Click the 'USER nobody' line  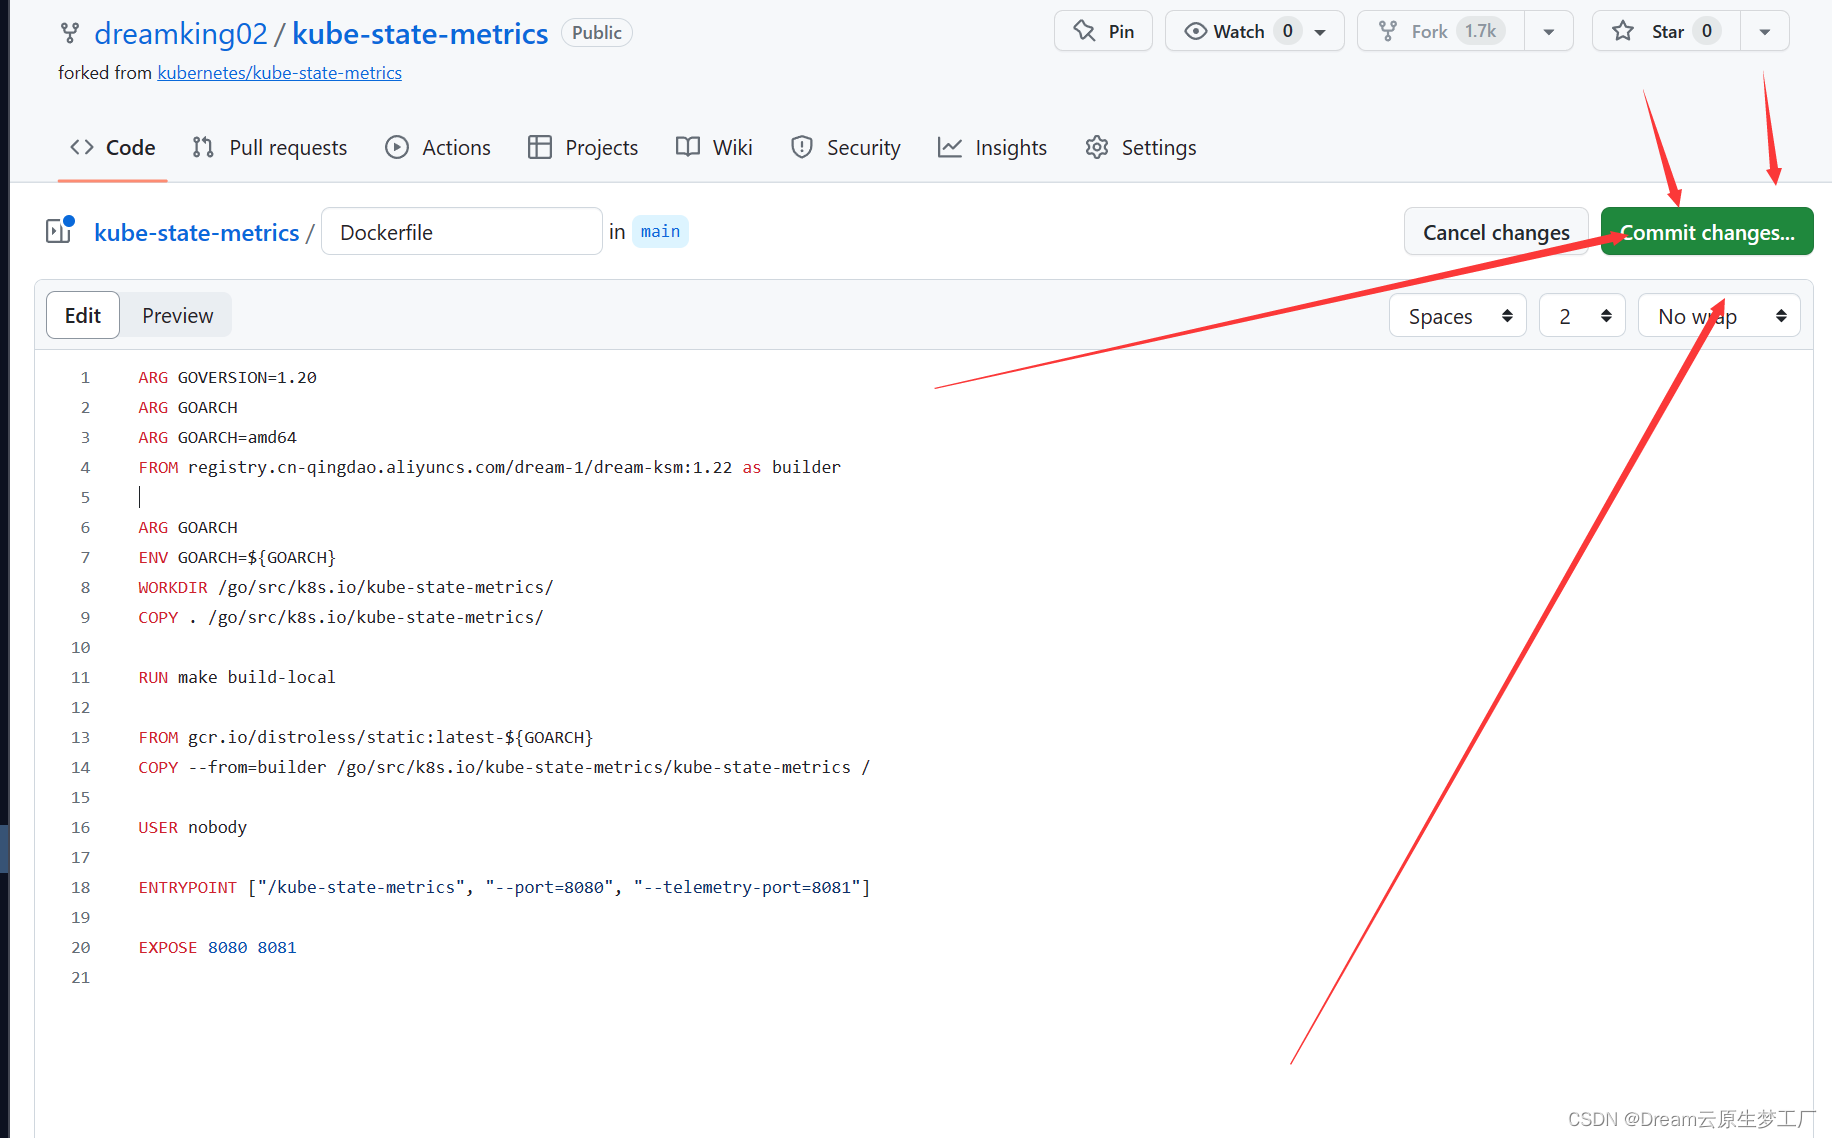click(x=193, y=827)
